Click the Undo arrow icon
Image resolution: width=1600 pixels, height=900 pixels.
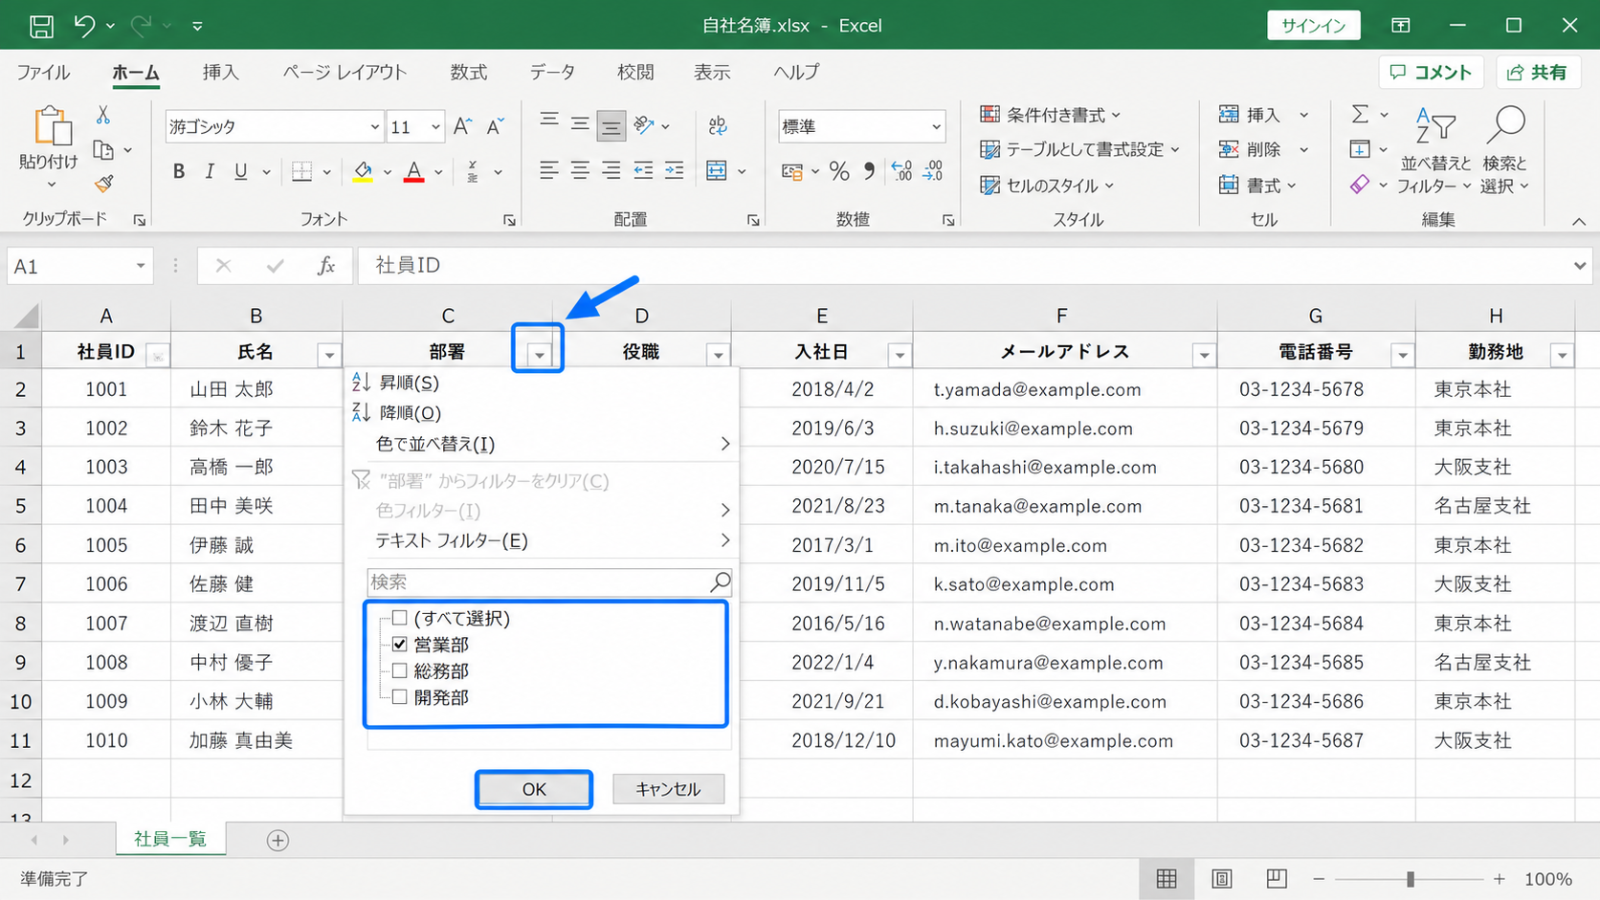(x=84, y=26)
